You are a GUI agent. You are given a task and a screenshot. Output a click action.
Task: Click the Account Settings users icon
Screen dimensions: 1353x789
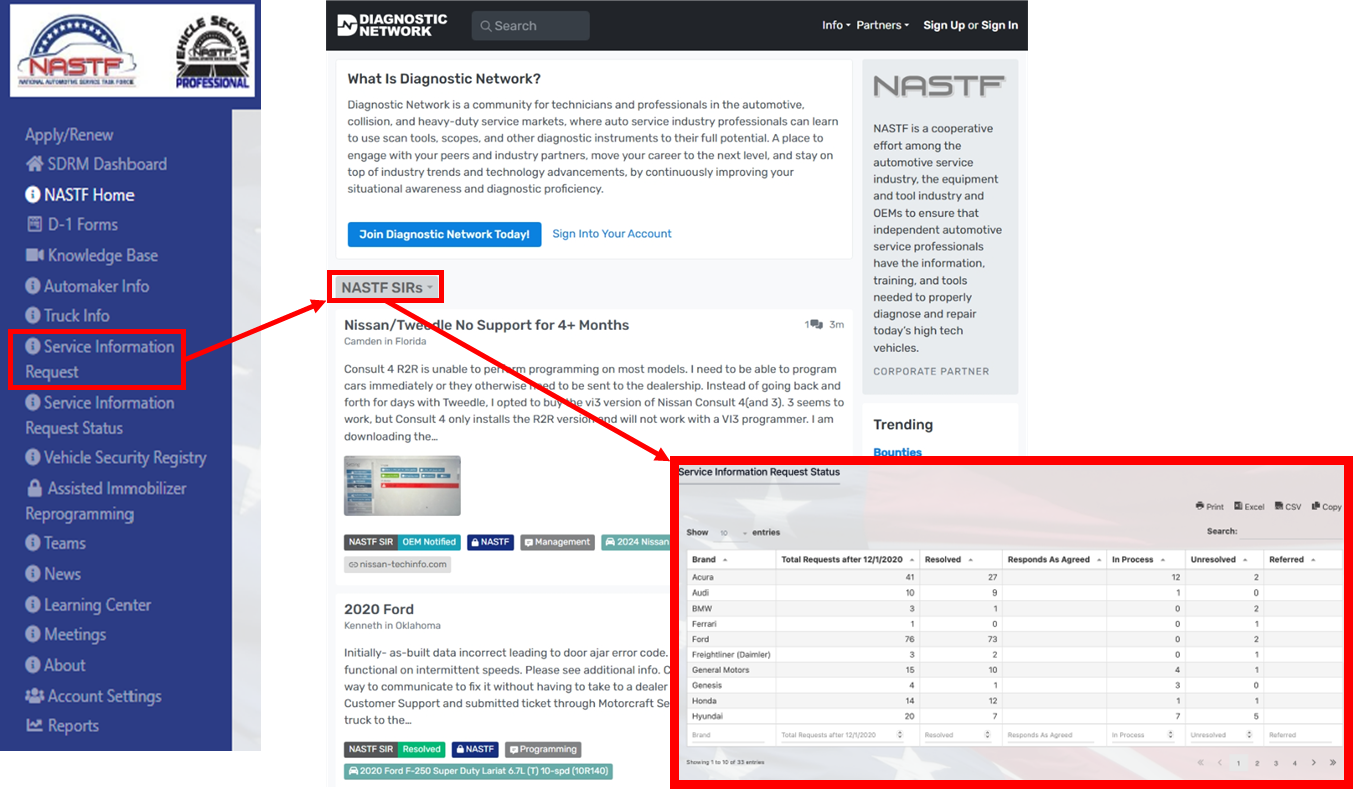pos(35,696)
